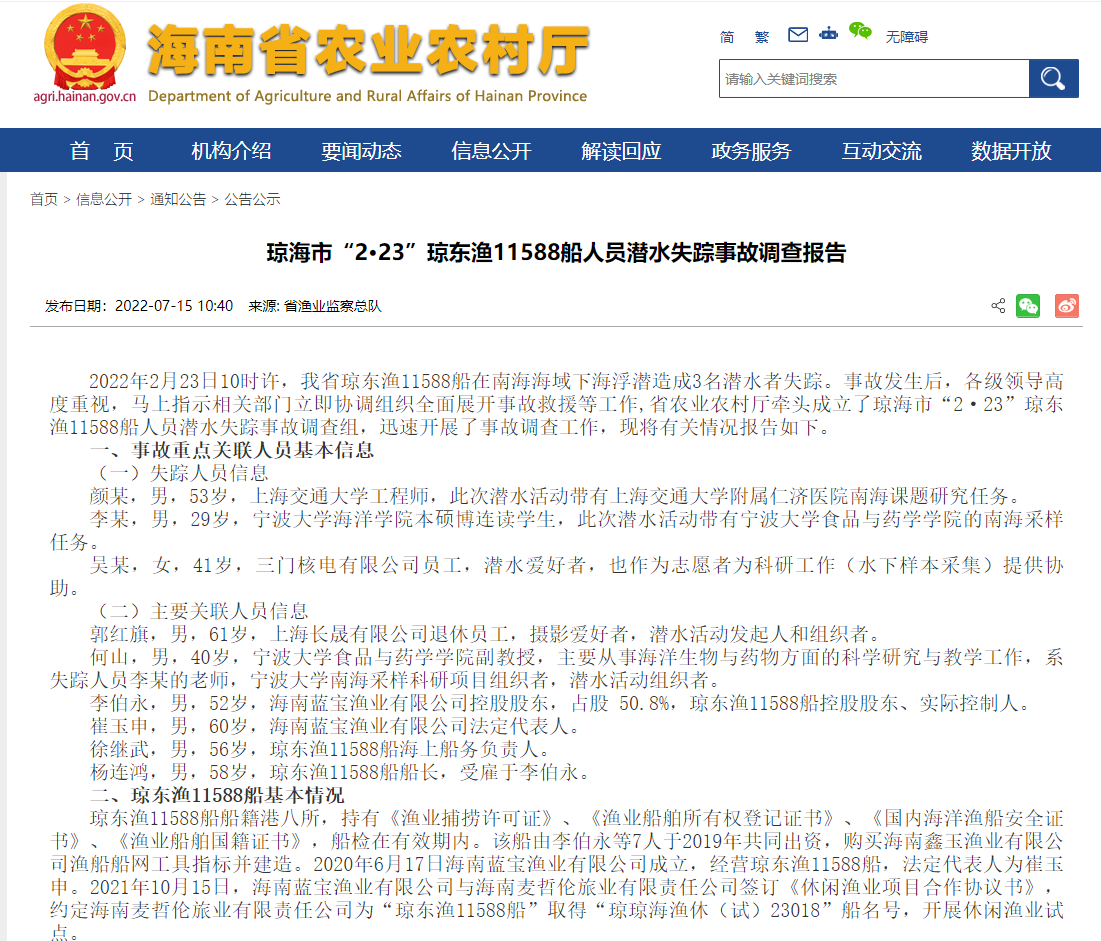Viewport: 1101px width, 941px height.
Task: Open the 信息公开 navigation menu item
Action: [x=491, y=150]
